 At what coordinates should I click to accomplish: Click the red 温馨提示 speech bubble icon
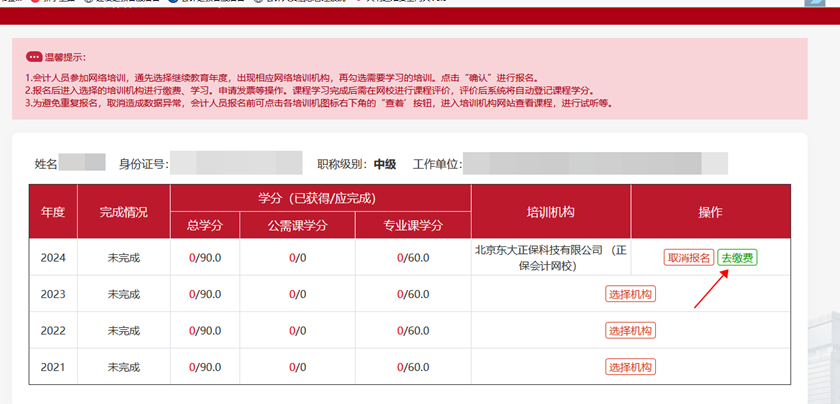(x=34, y=57)
